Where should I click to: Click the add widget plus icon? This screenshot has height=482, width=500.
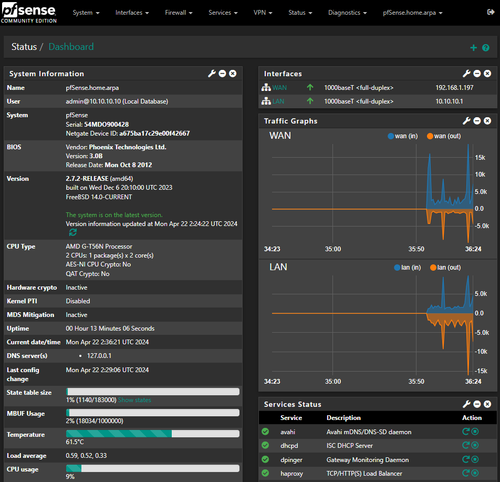(473, 48)
